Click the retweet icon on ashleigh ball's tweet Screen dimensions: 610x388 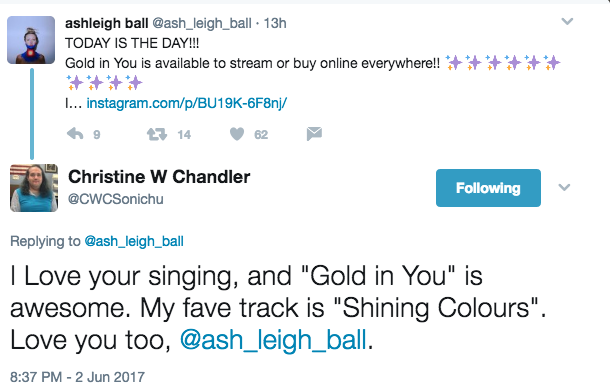tap(156, 135)
